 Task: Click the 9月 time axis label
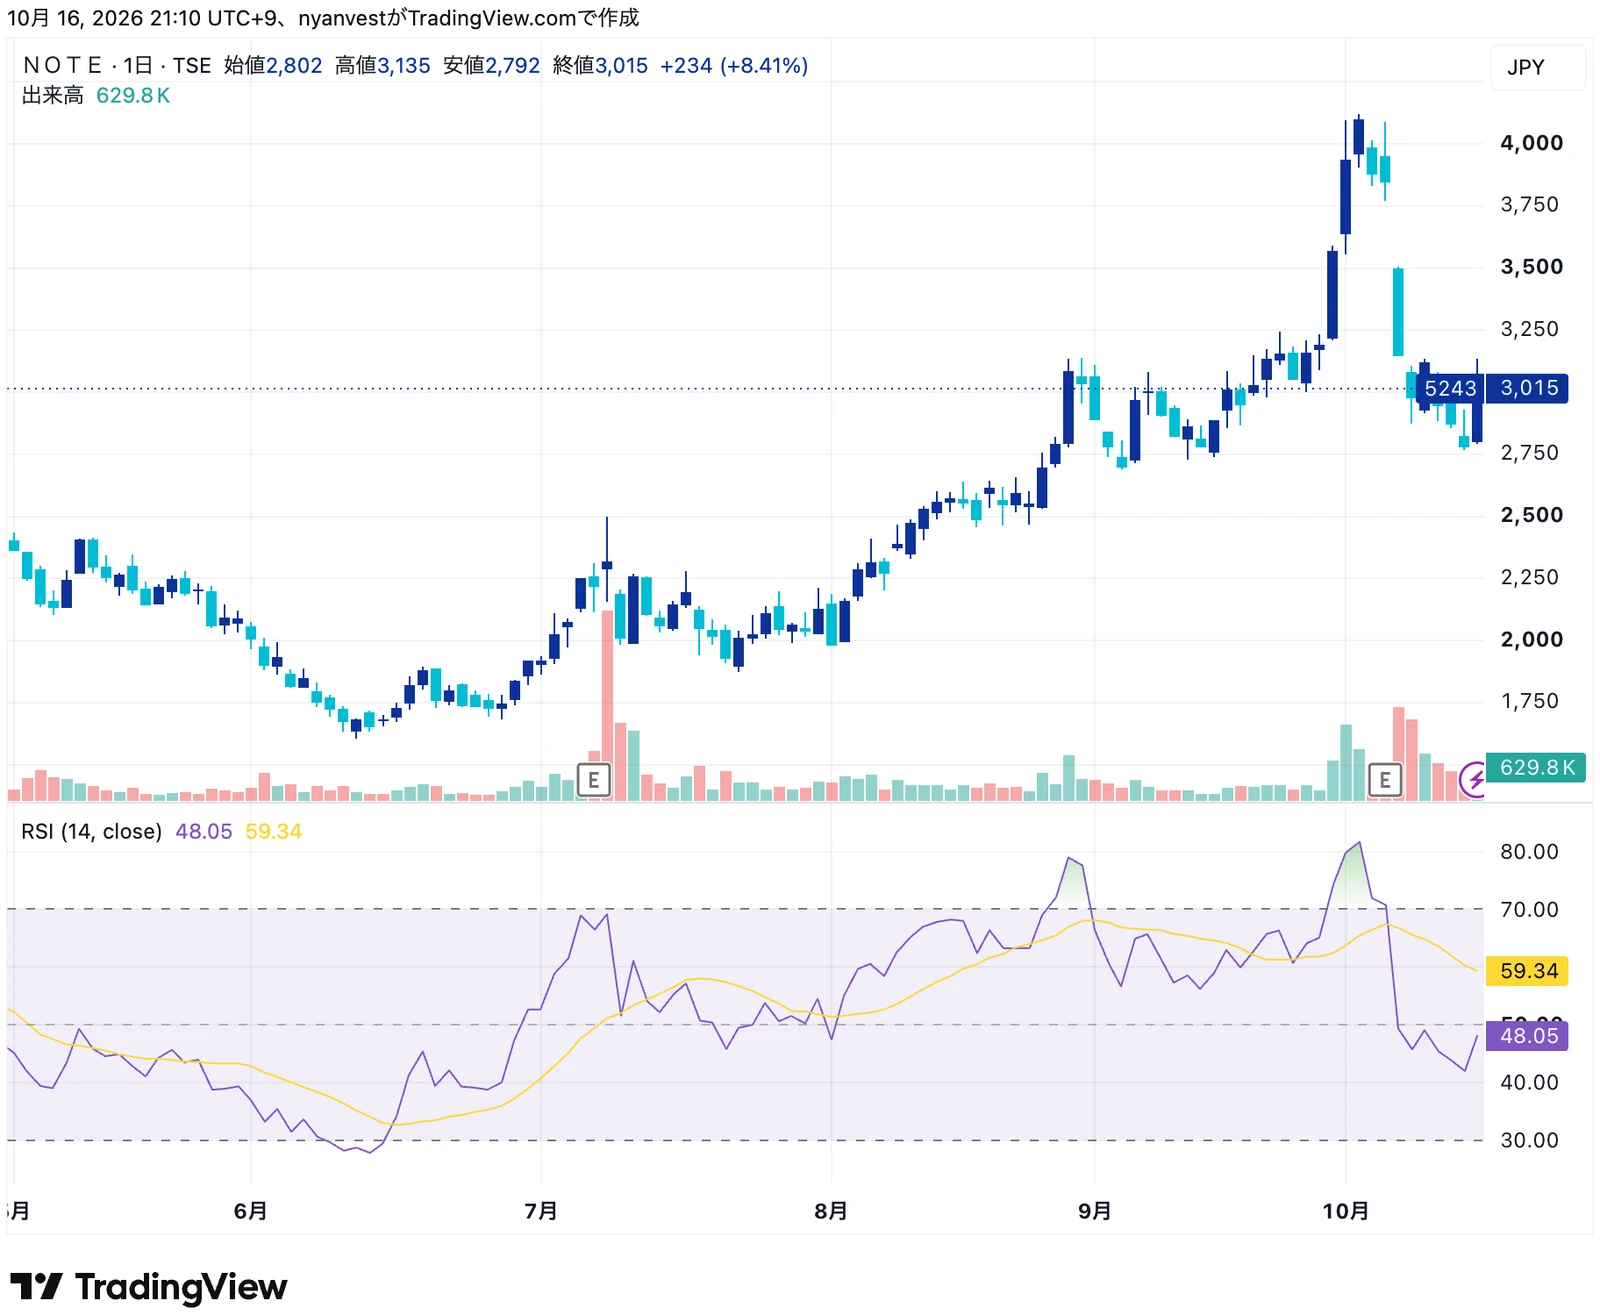(1095, 1211)
